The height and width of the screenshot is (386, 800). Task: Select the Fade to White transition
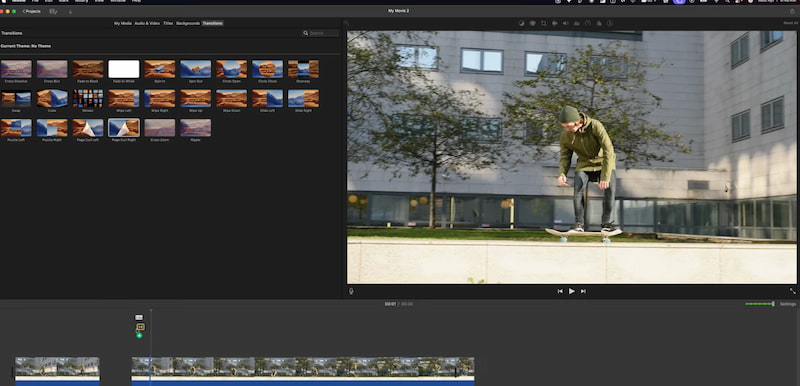click(123, 69)
